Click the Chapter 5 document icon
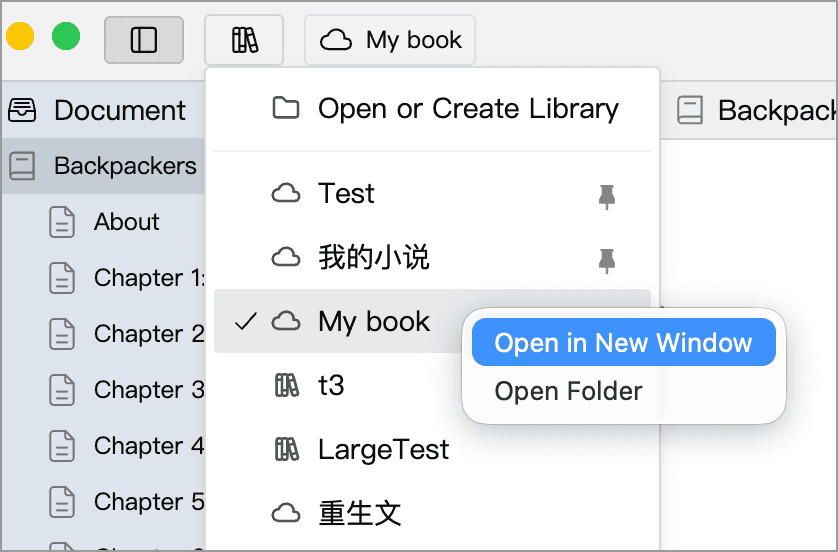838x552 pixels. click(62, 502)
